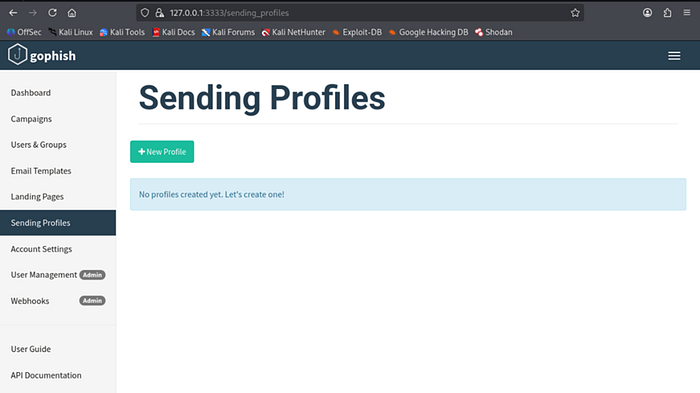Open the Exploit-DB bookmark
The image size is (700, 393).
pyautogui.click(x=357, y=32)
